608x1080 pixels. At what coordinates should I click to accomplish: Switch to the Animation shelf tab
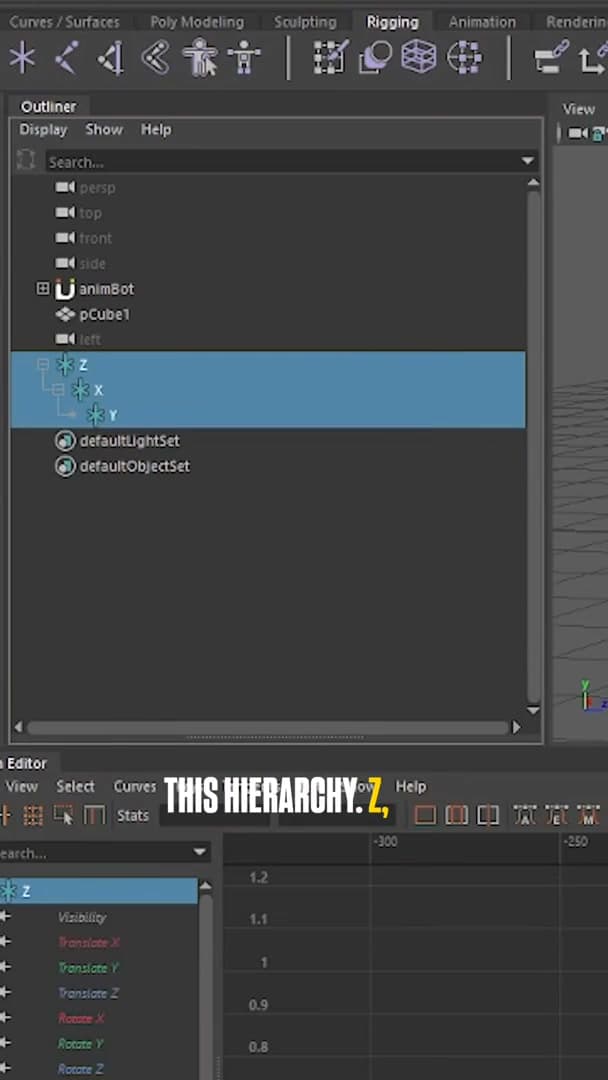pyautogui.click(x=482, y=22)
